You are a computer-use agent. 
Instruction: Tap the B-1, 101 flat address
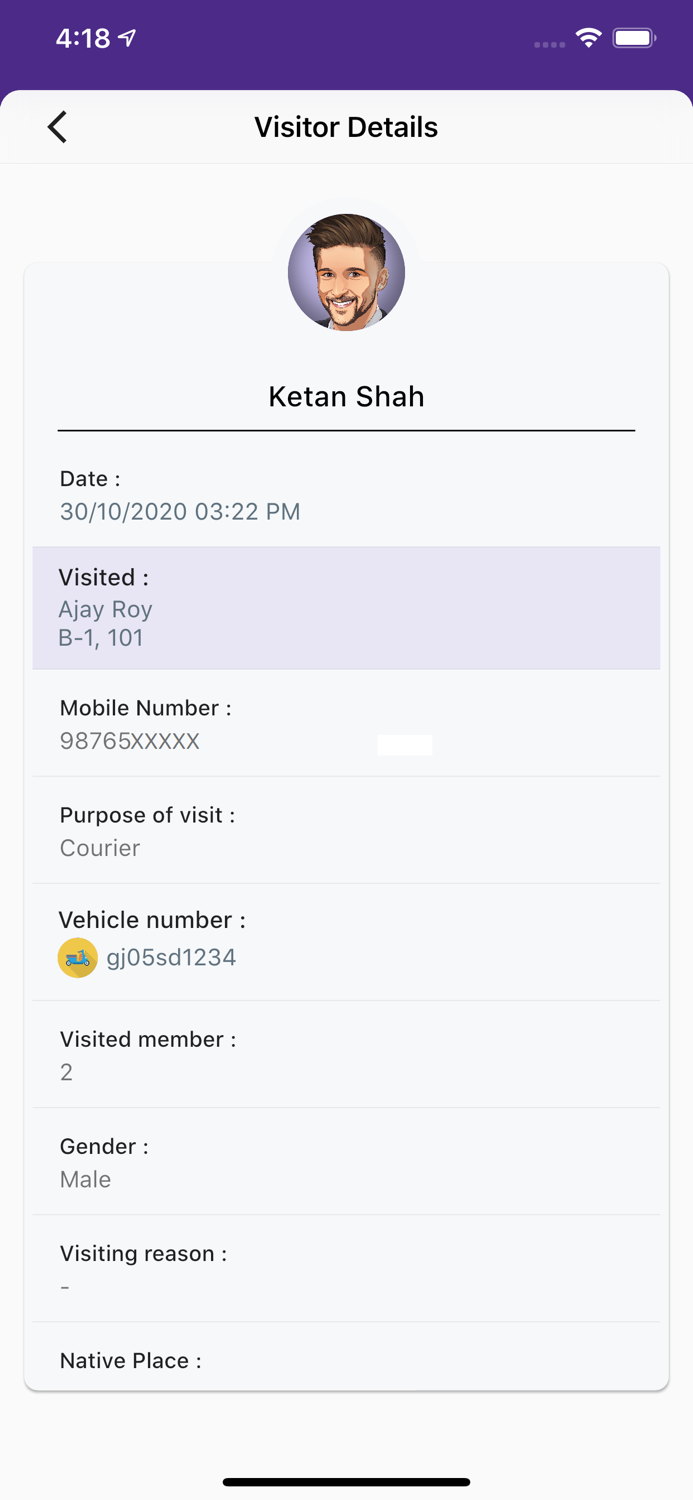click(101, 638)
